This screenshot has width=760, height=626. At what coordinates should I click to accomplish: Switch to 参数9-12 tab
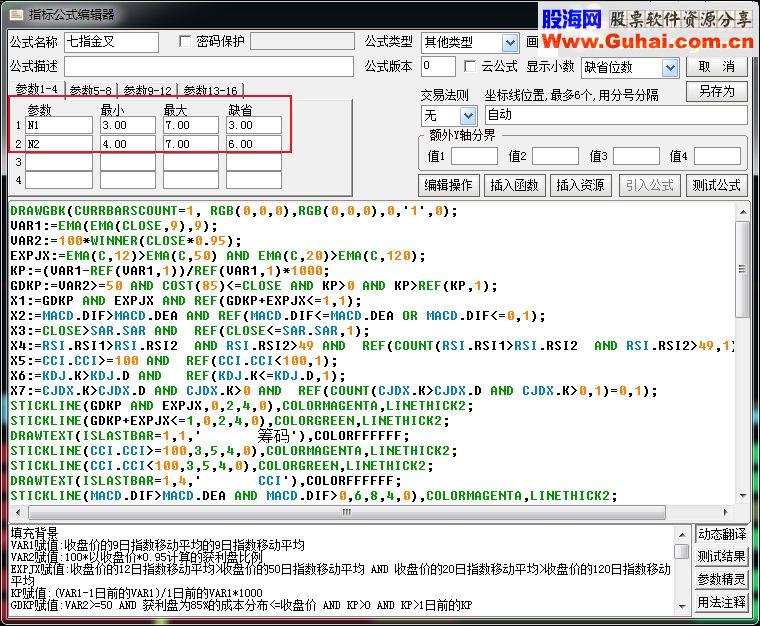pos(147,91)
